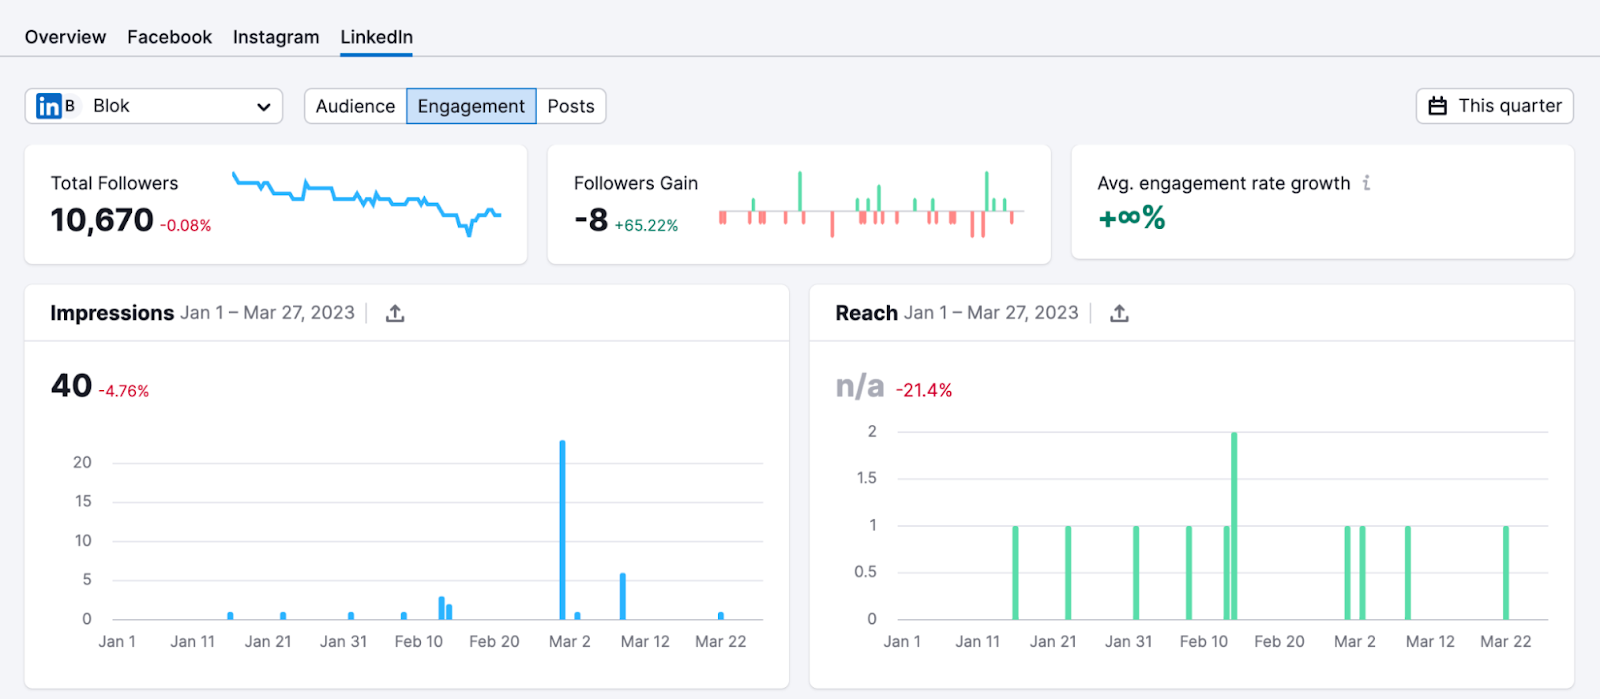This screenshot has width=1600, height=699.
Task: Switch to the Posts view toggle
Action: [x=571, y=106]
